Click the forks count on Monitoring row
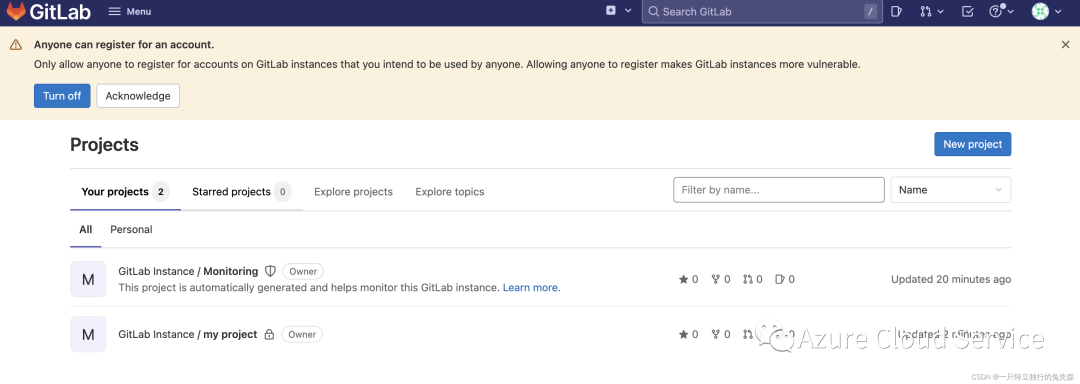This screenshot has width=1080, height=384. (721, 279)
